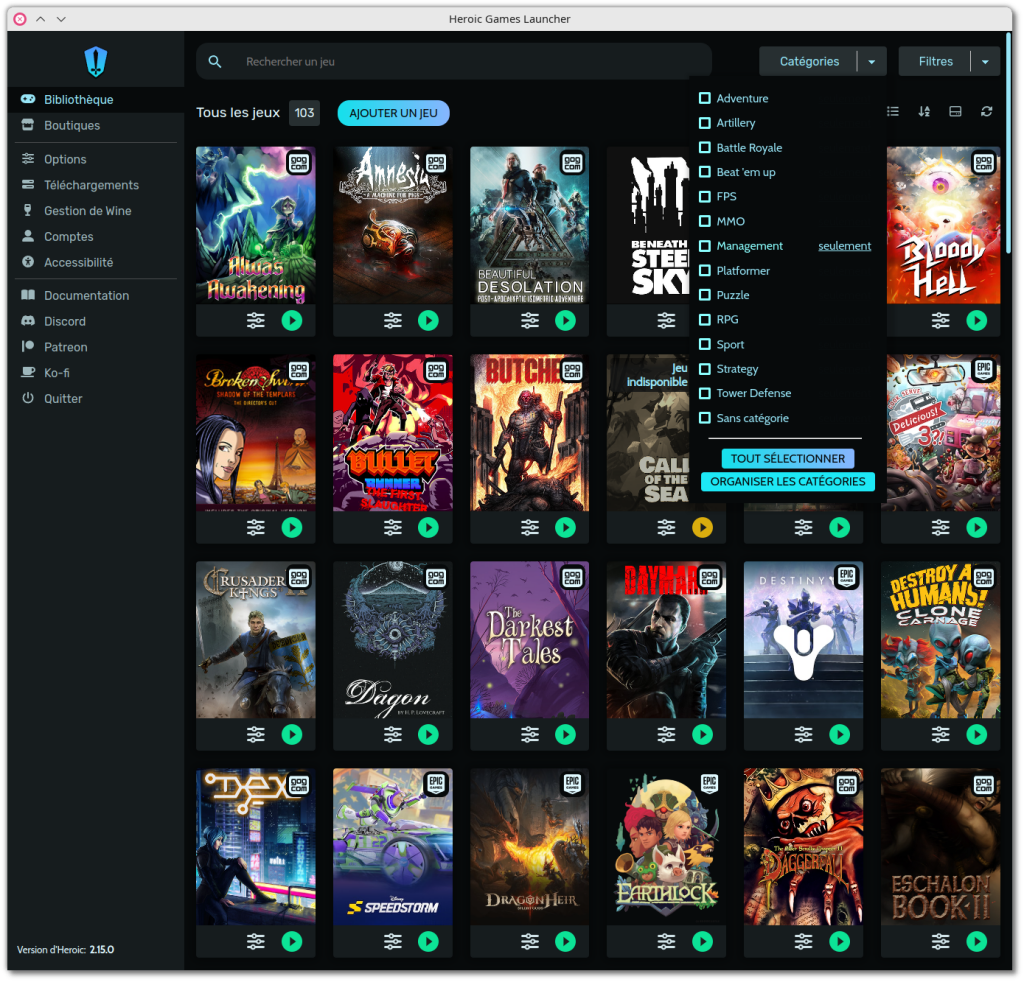1024x982 pixels.
Task: Open Discord link in sidebar
Action: coord(96,321)
